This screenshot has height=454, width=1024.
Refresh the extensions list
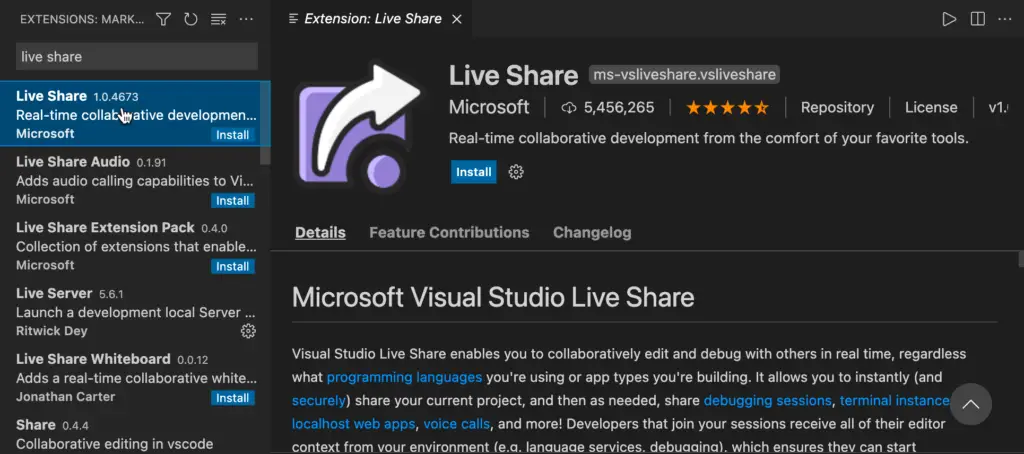(191, 20)
